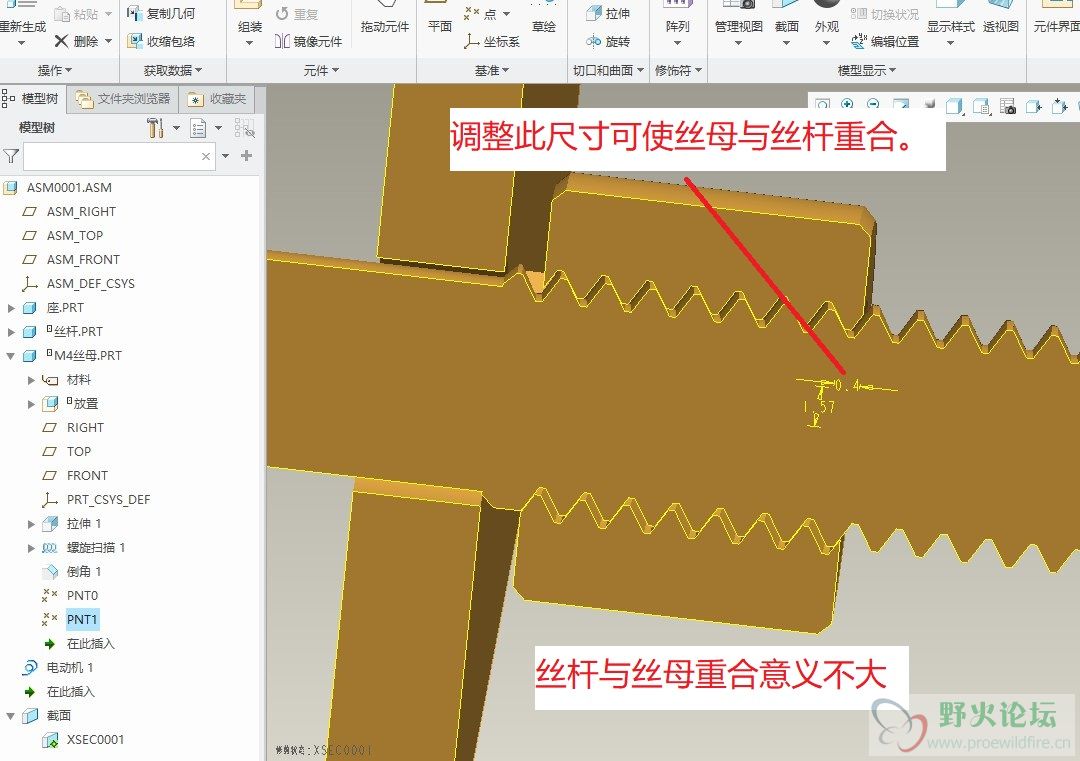Screen dimensions: 1080x761
Task: Open the 删除 dropdown arrow
Action: [109, 41]
